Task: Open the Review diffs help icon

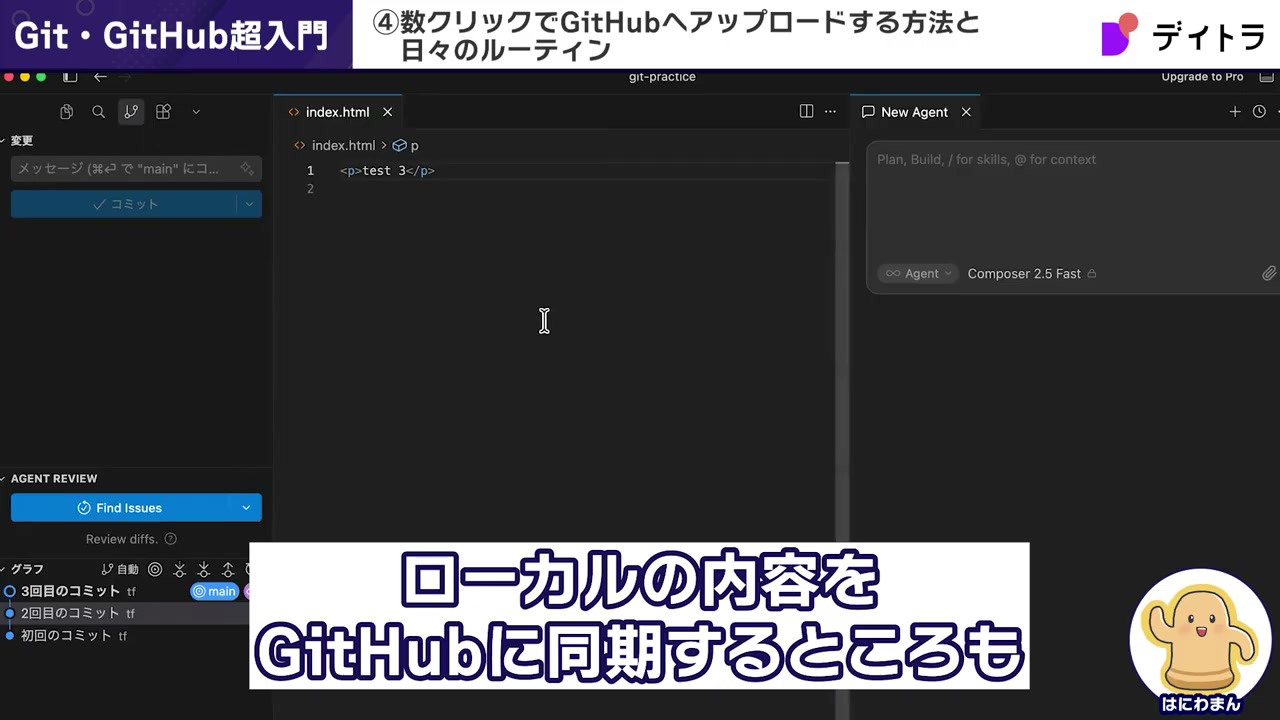Action: [170, 539]
